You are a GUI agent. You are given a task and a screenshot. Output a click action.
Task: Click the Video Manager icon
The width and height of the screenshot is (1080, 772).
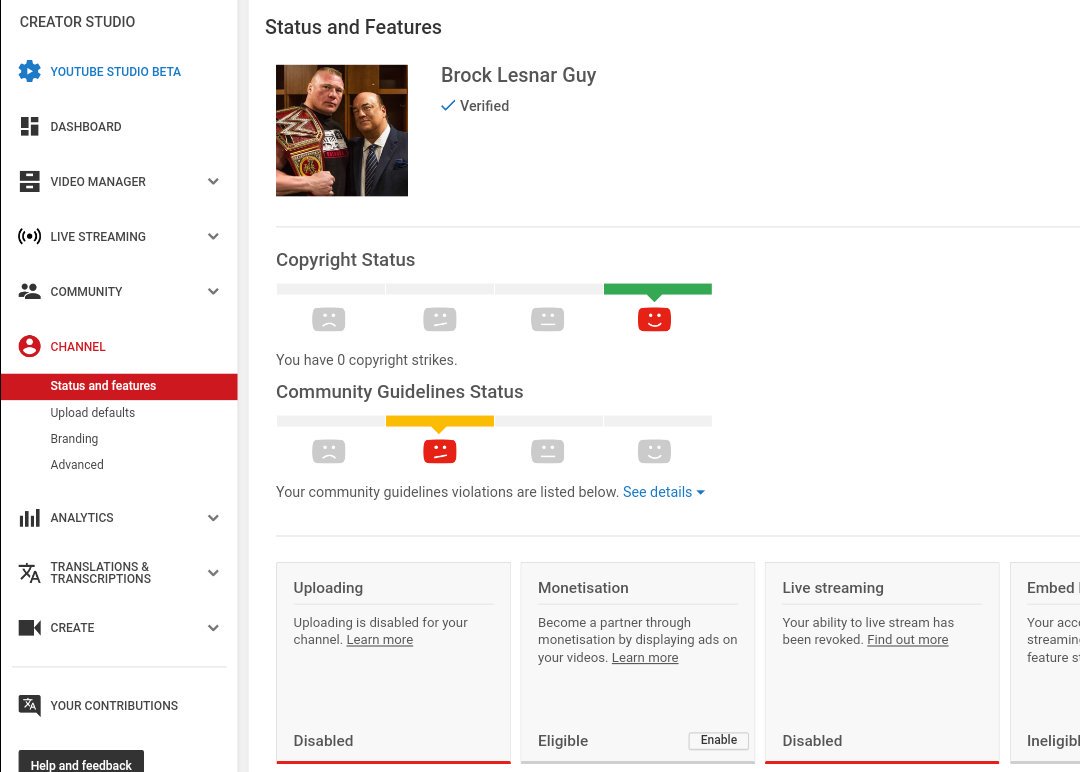29,181
